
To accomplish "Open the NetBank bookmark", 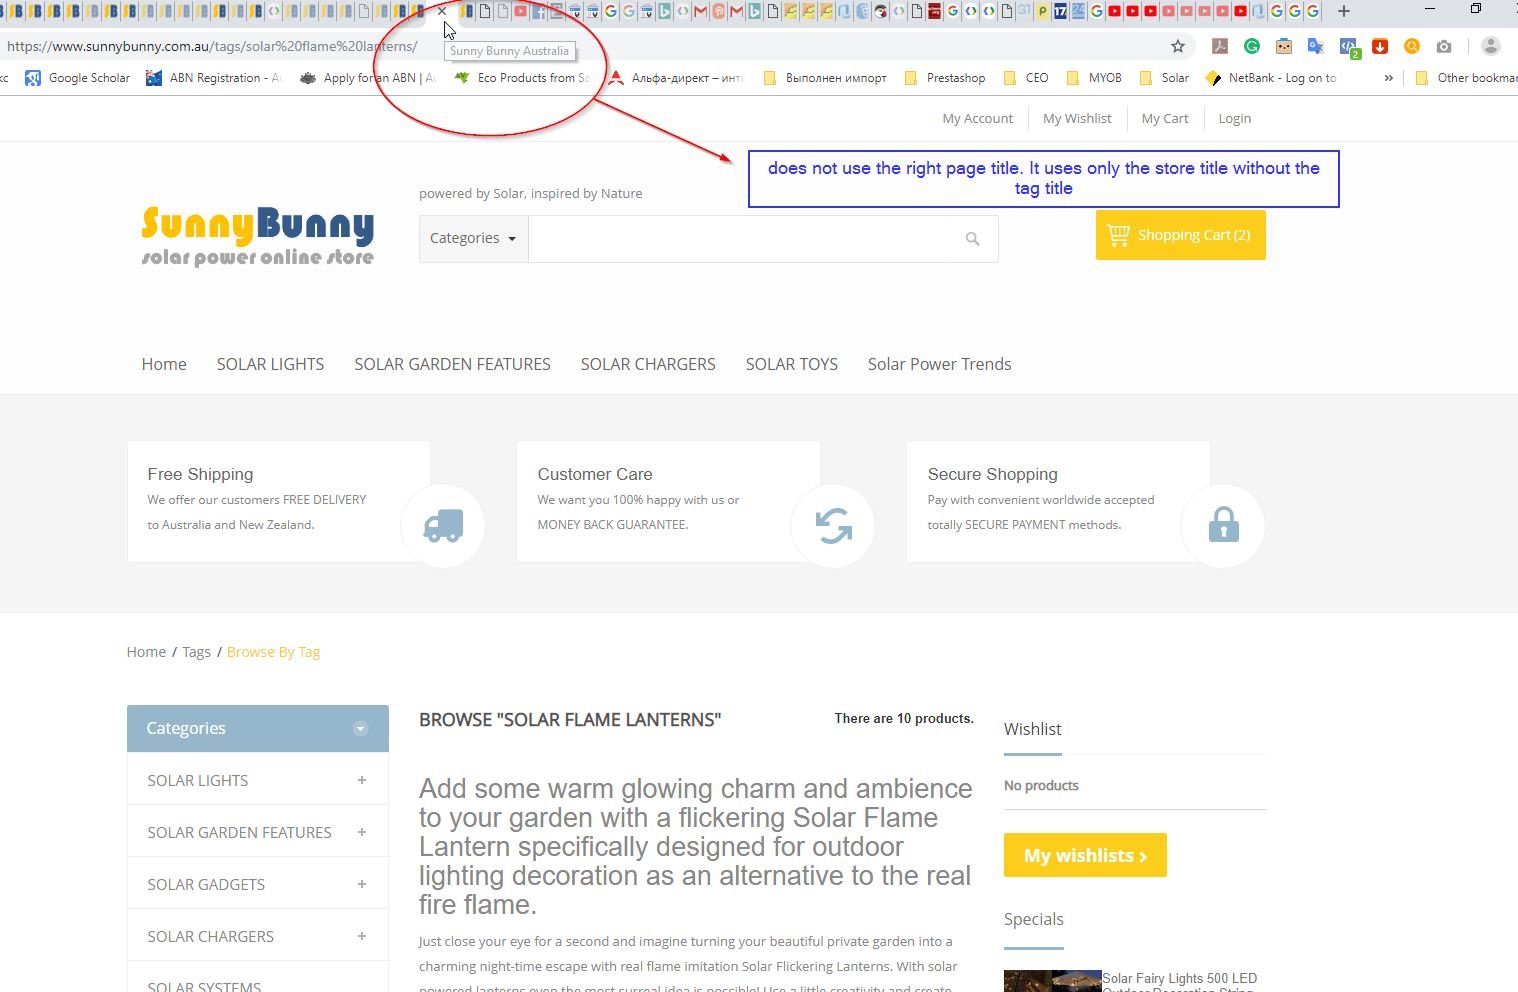I will pos(1271,78).
